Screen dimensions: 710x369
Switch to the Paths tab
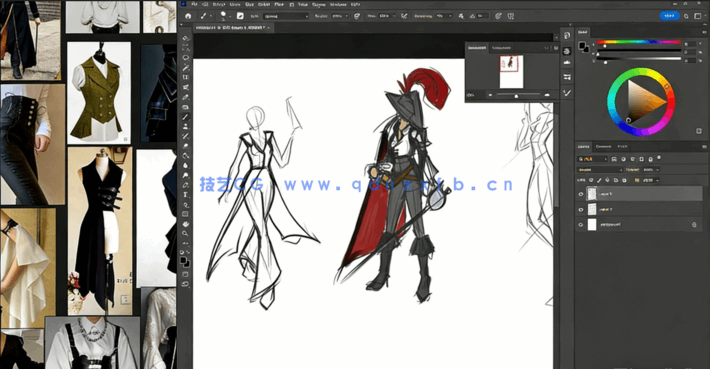(x=623, y=147)
